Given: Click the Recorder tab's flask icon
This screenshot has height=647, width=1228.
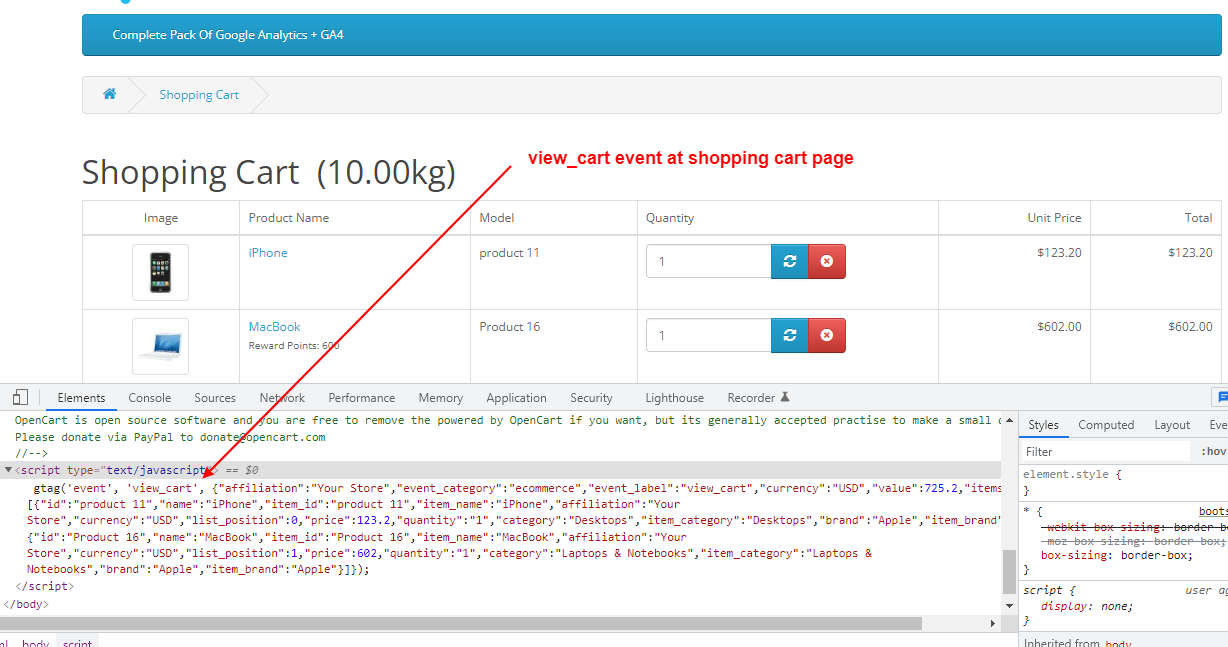Looking at the screenshot, I should pyautogui.click(x=785, y=397).
